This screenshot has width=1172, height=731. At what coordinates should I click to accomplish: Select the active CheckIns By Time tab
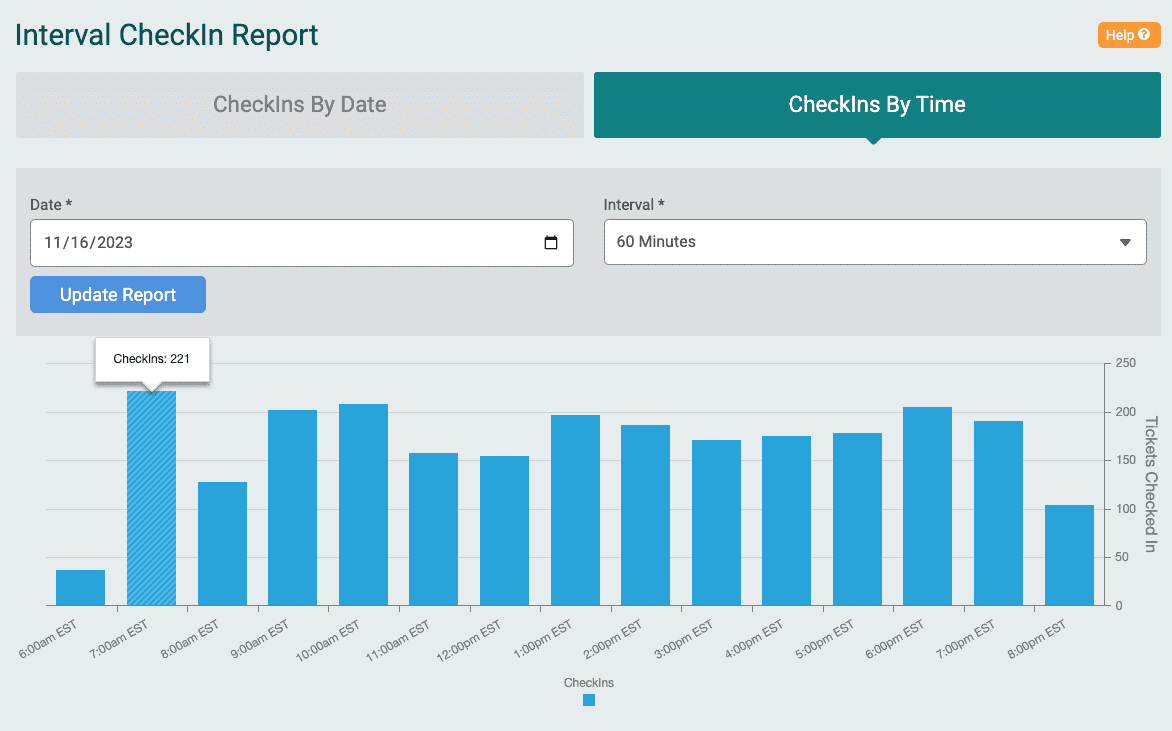[875, 104]
